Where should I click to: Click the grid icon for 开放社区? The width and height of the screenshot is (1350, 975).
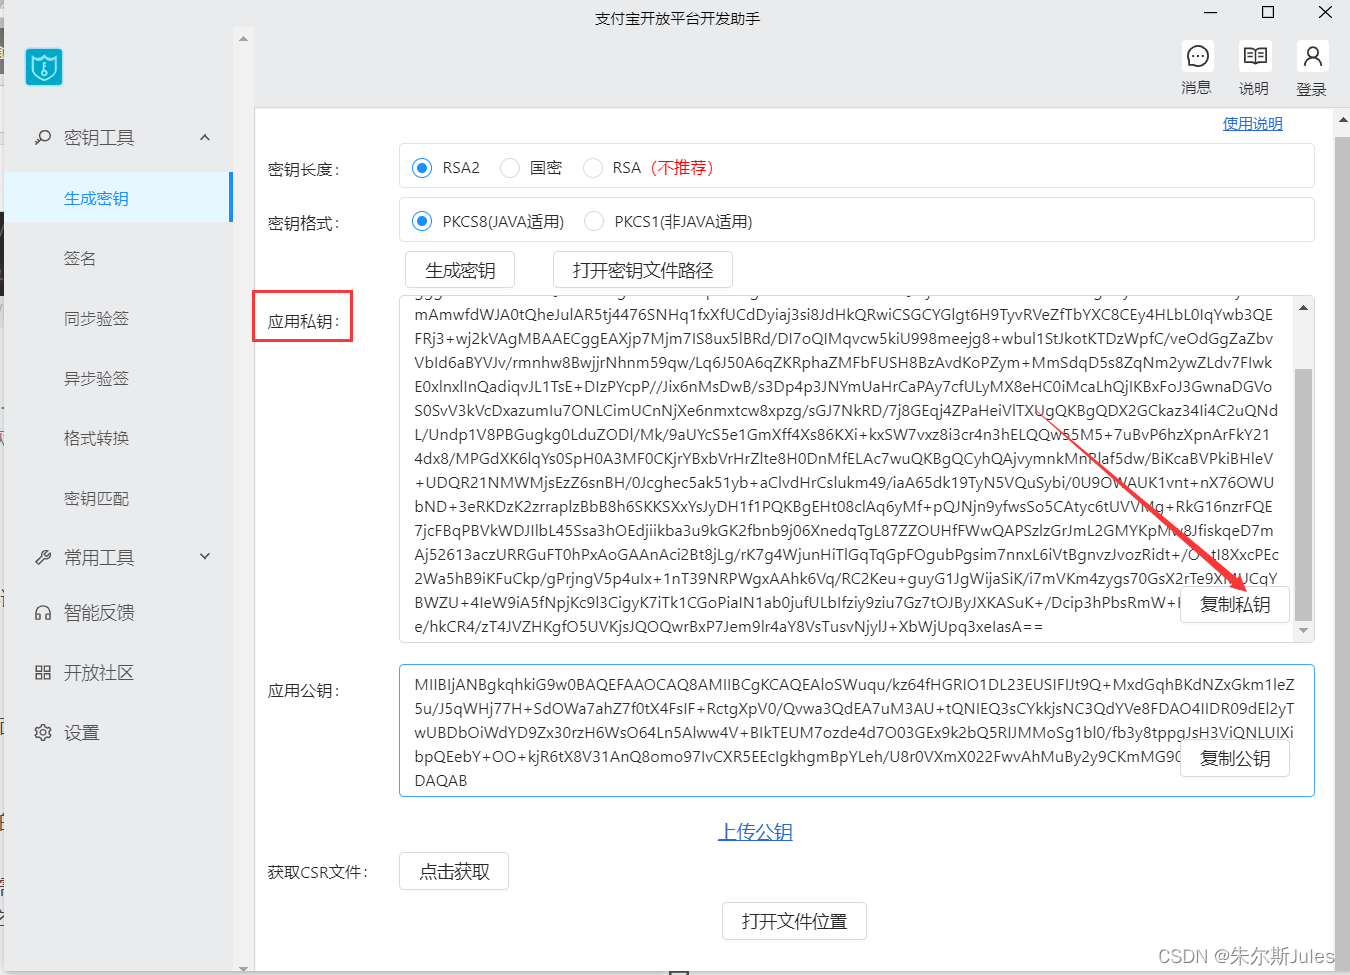coord(43,672)
